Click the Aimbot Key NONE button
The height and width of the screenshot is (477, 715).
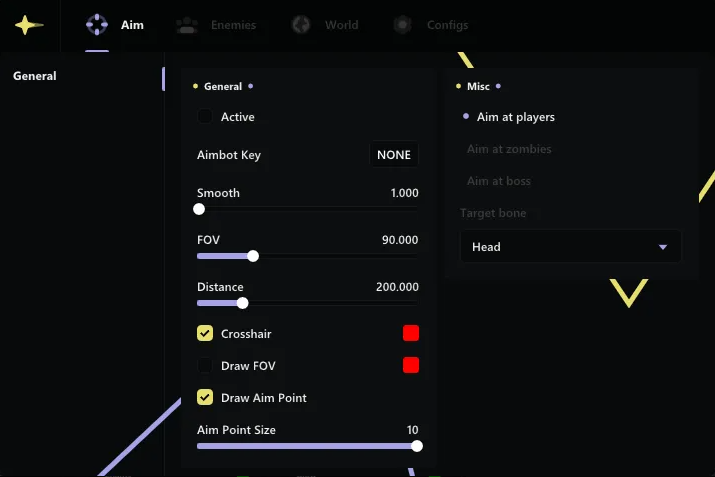[x=394, y=155]
